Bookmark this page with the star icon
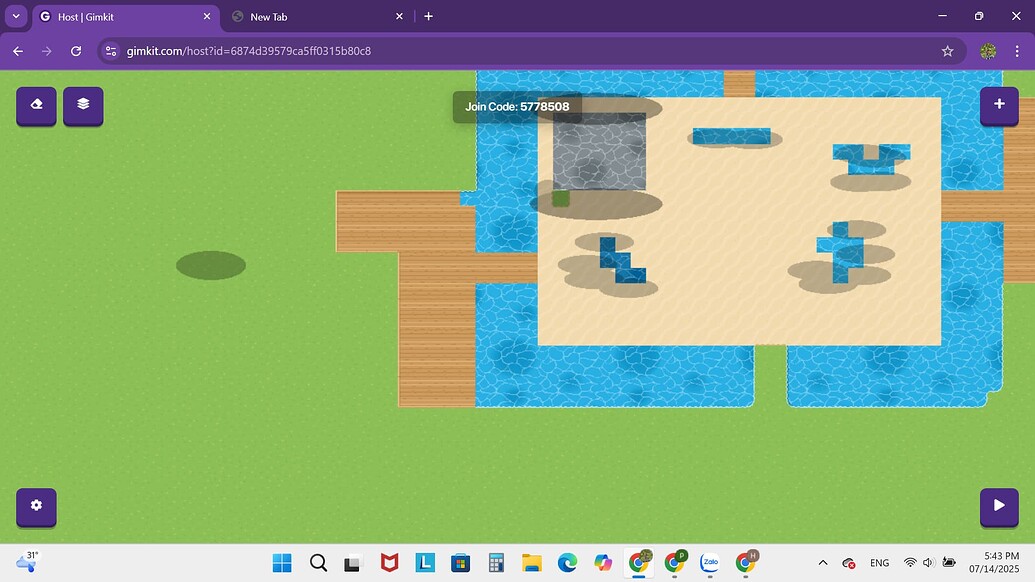This screenshot has width=1035, height=582. pyautogui.click(x=947, y=51)
